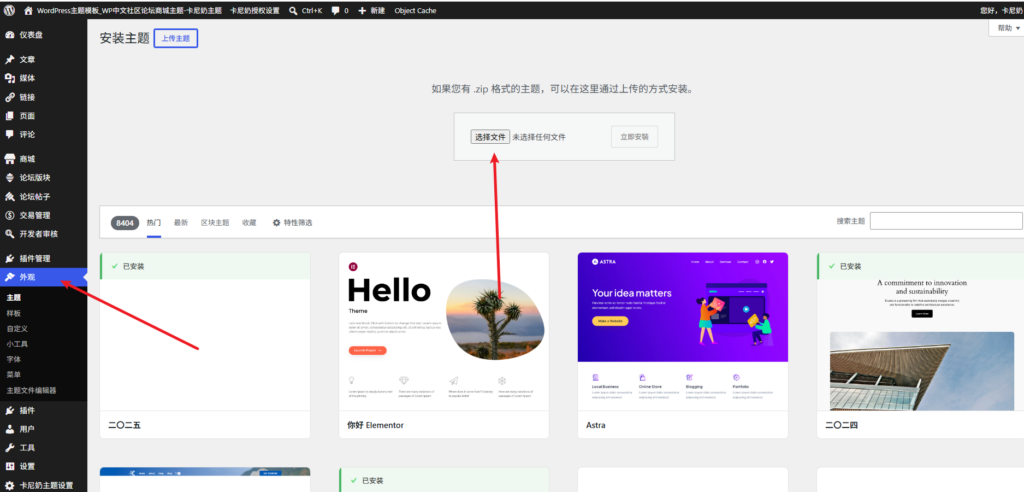
Task: Click the 特性筛选 gear icon
Action: point(276,223)
